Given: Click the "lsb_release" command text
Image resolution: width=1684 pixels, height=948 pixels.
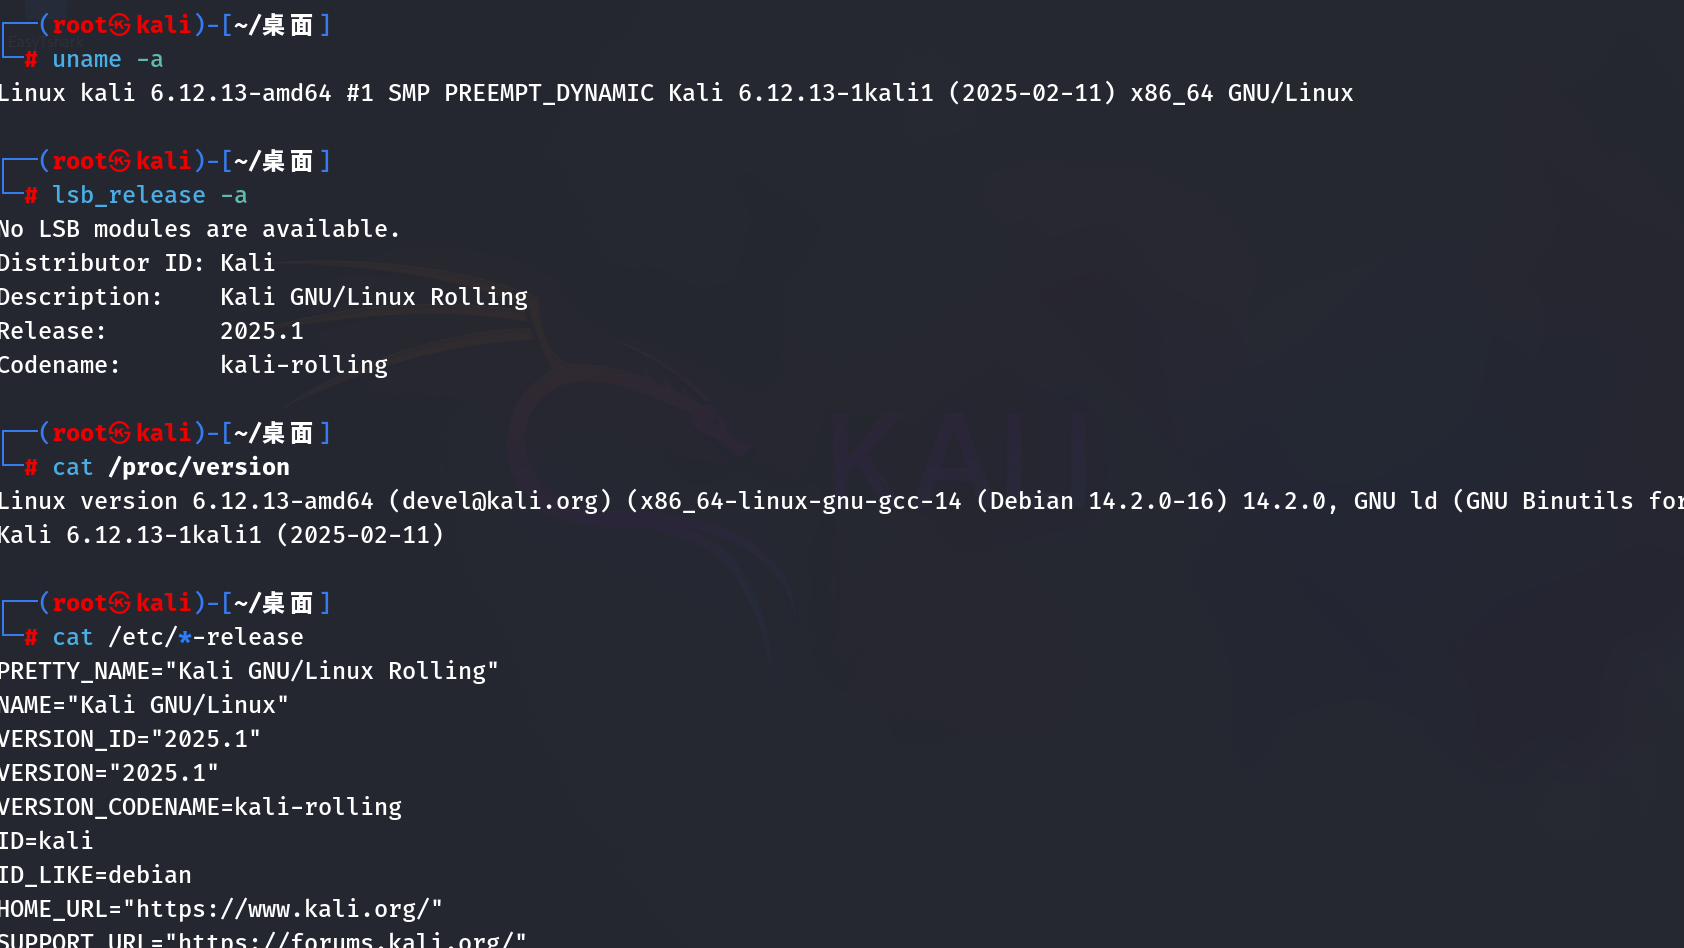Looking at the screenshot, I should click(129, 196).
